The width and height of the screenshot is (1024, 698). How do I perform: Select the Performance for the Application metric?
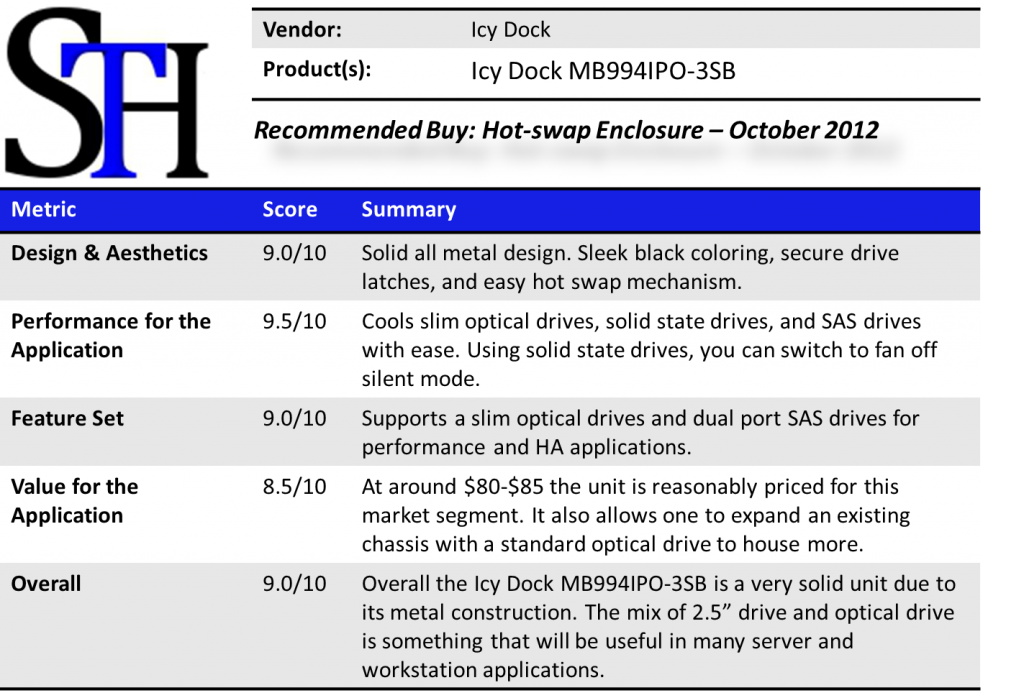110,335
